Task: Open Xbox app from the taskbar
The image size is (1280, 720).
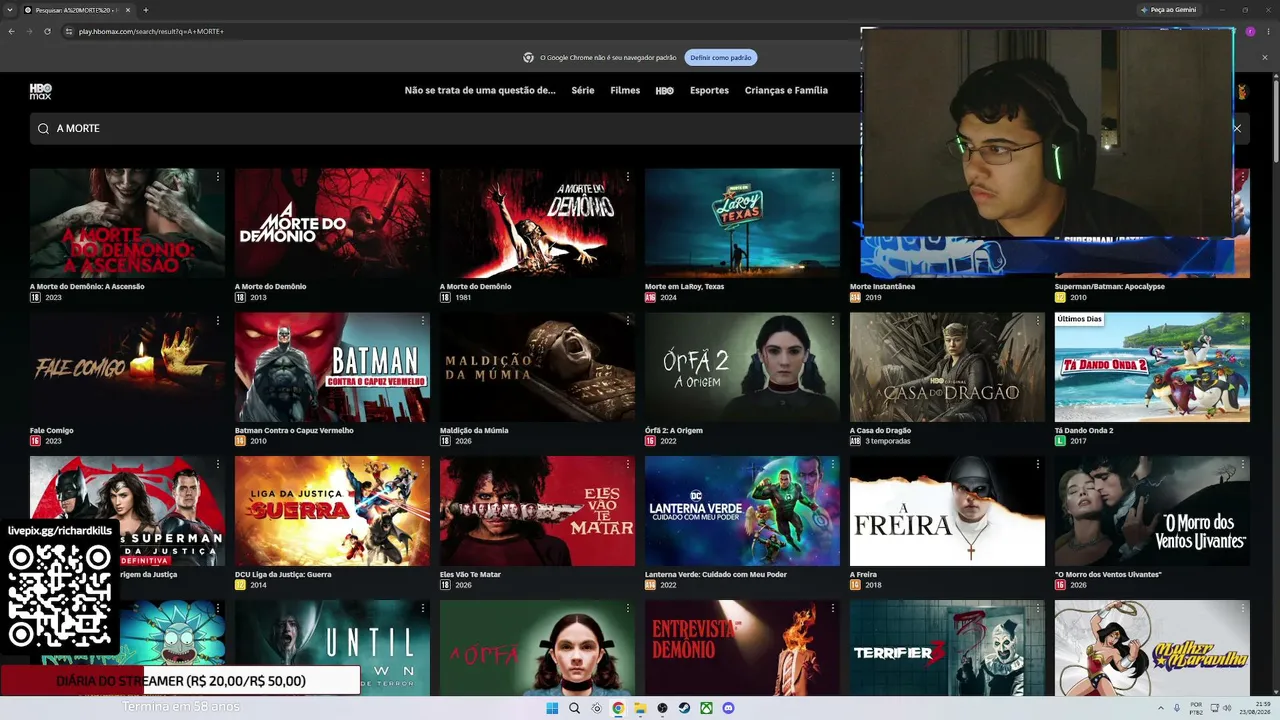Action: (706, 708)
